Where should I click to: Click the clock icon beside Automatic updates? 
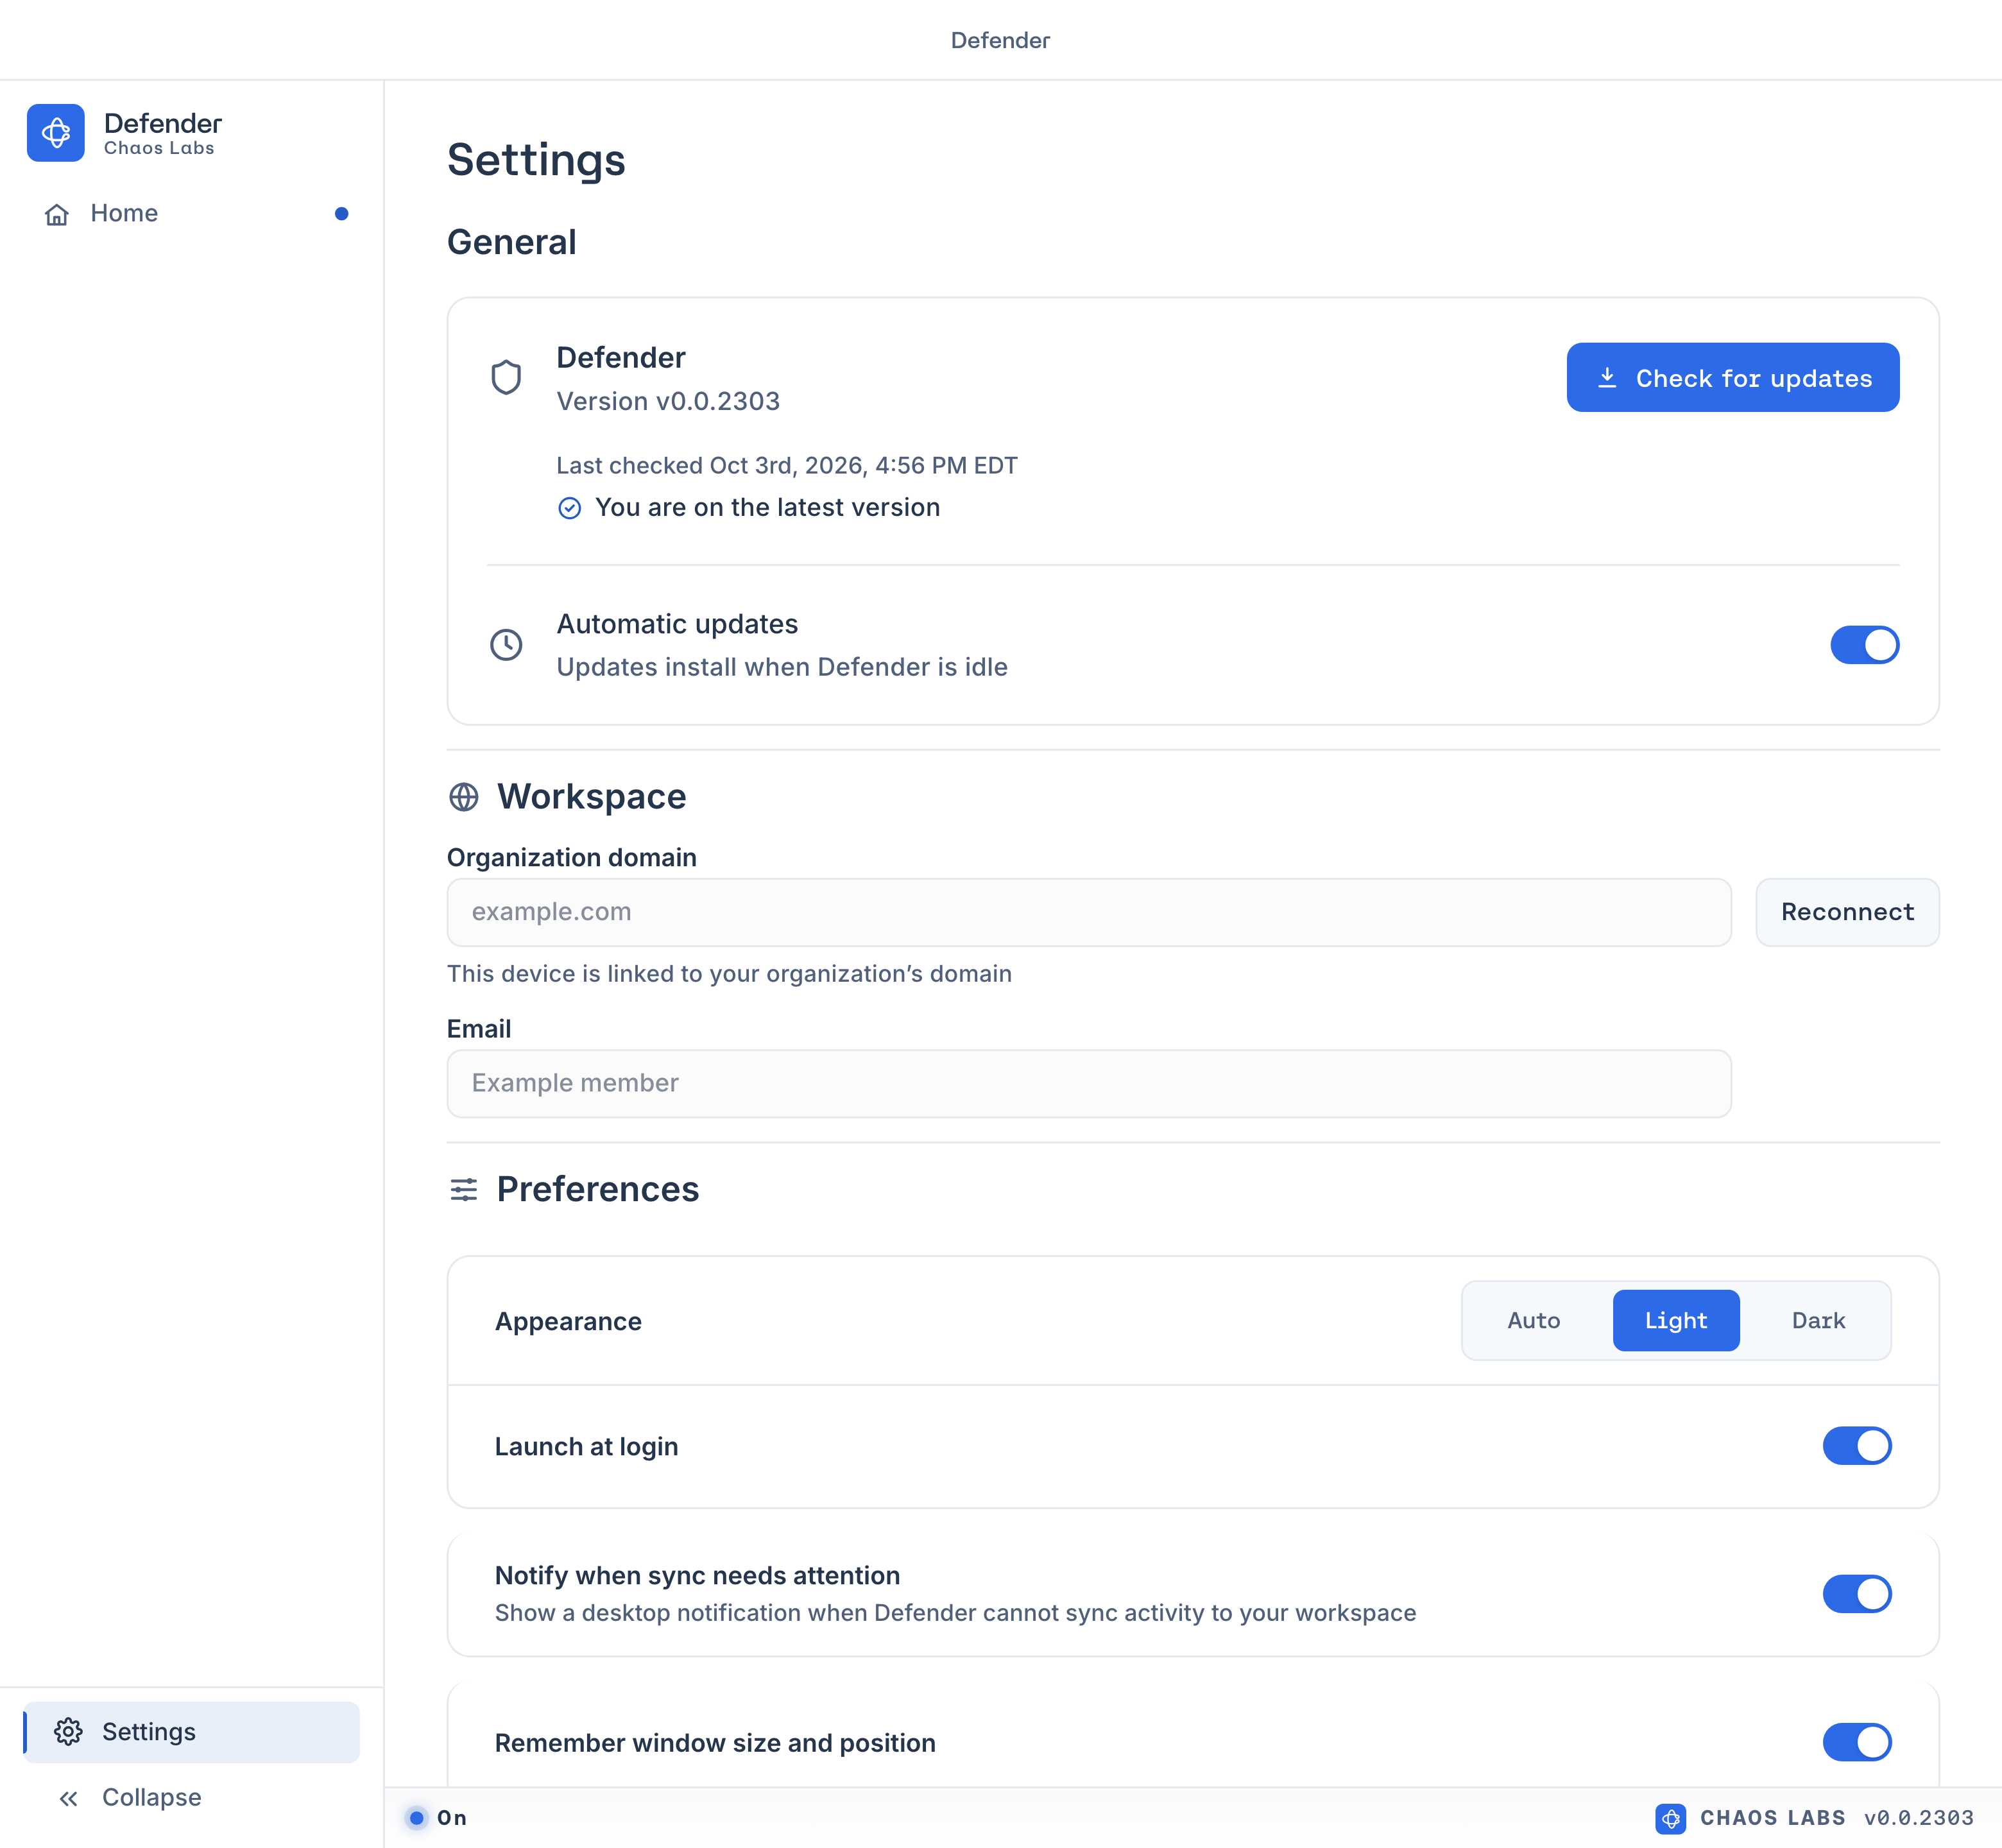[506, 645]
